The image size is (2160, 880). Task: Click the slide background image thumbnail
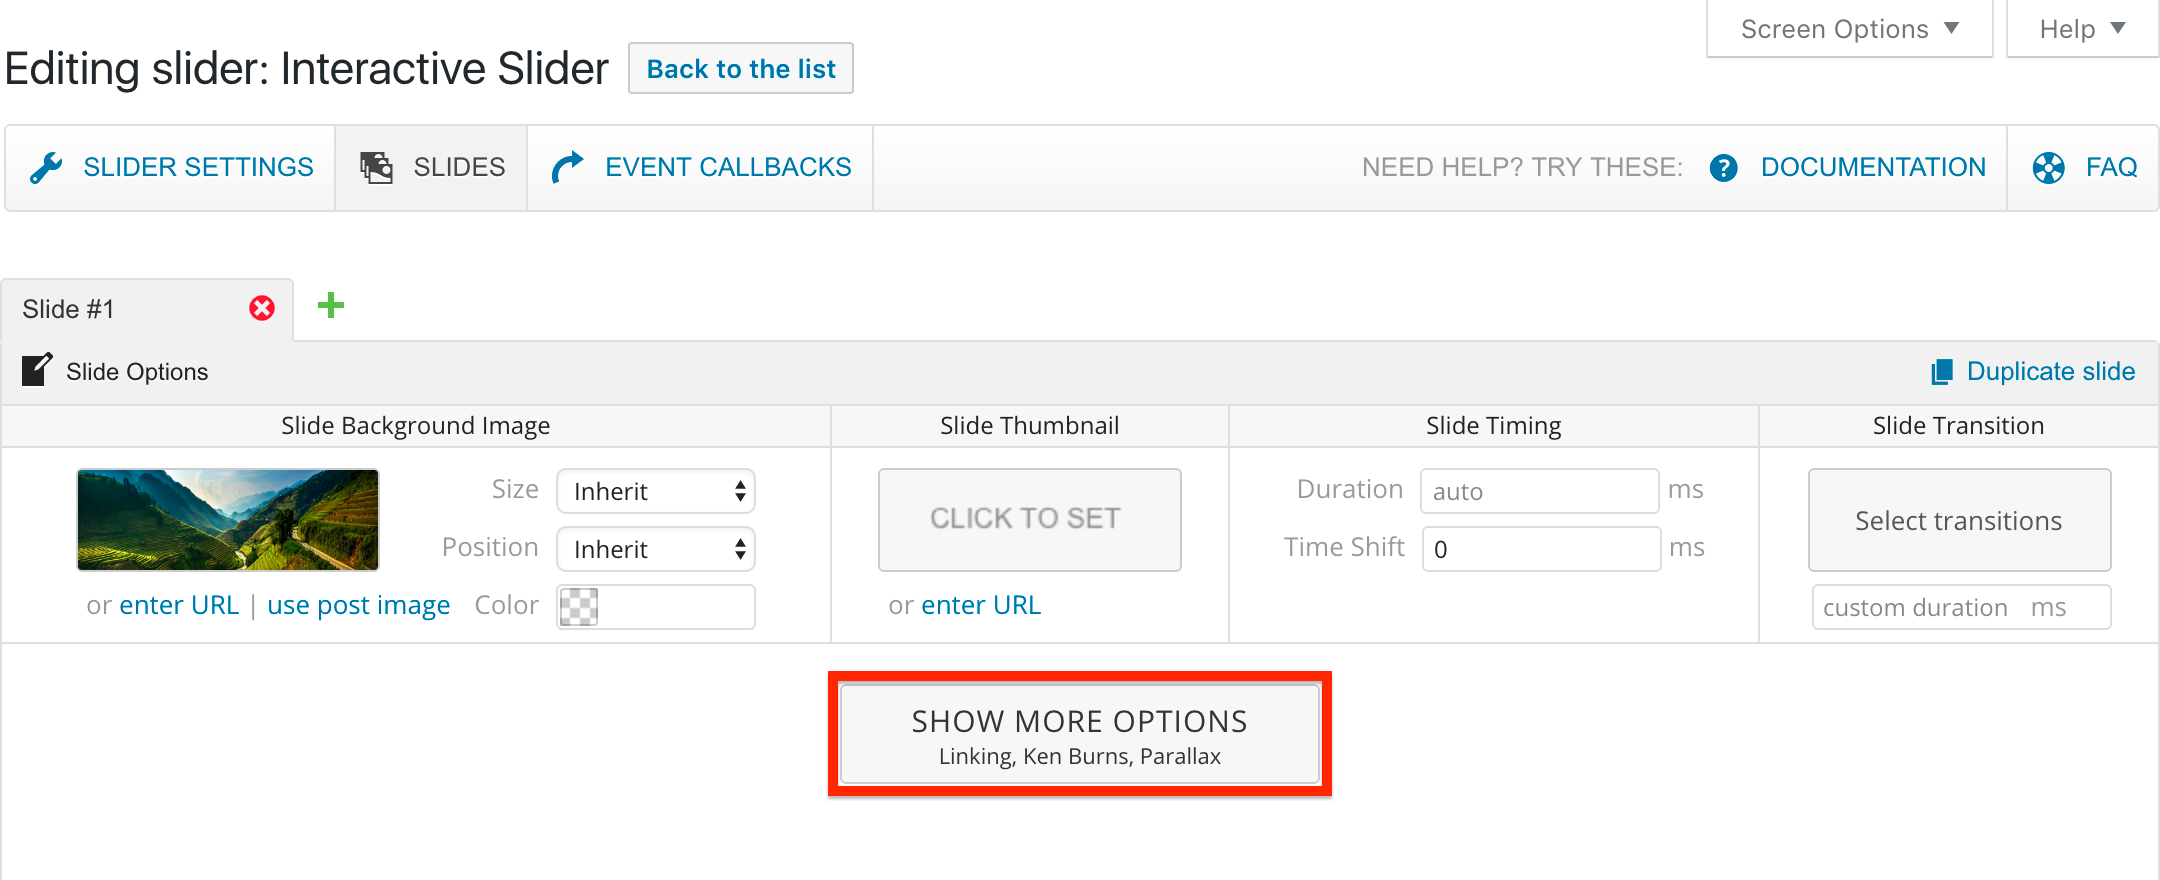pos(228,520)
